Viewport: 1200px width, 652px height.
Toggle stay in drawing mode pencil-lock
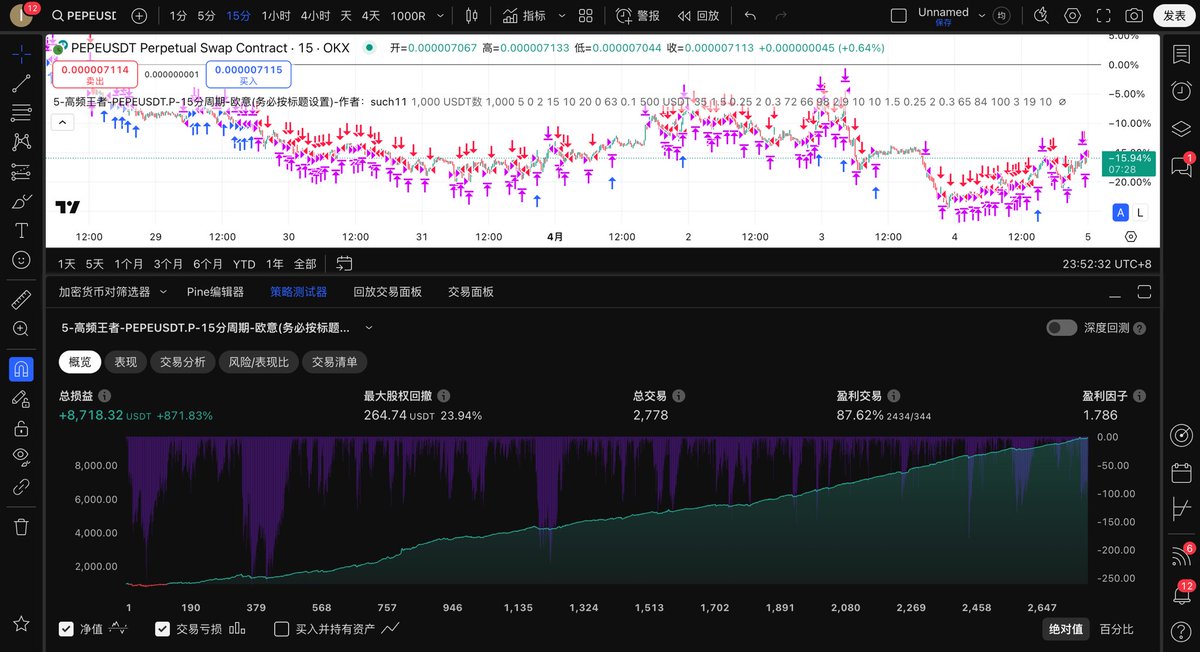21,398
